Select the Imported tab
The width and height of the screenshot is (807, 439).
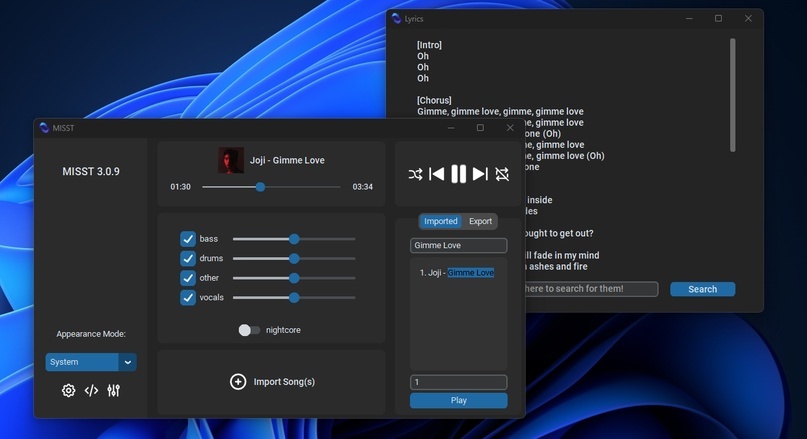tap(441, 221)
